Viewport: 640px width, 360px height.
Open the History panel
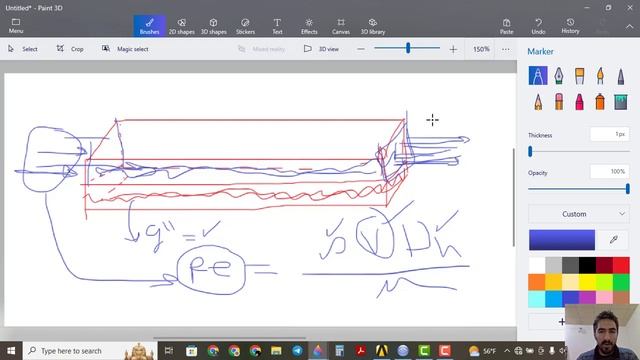(x=570, y=26)
